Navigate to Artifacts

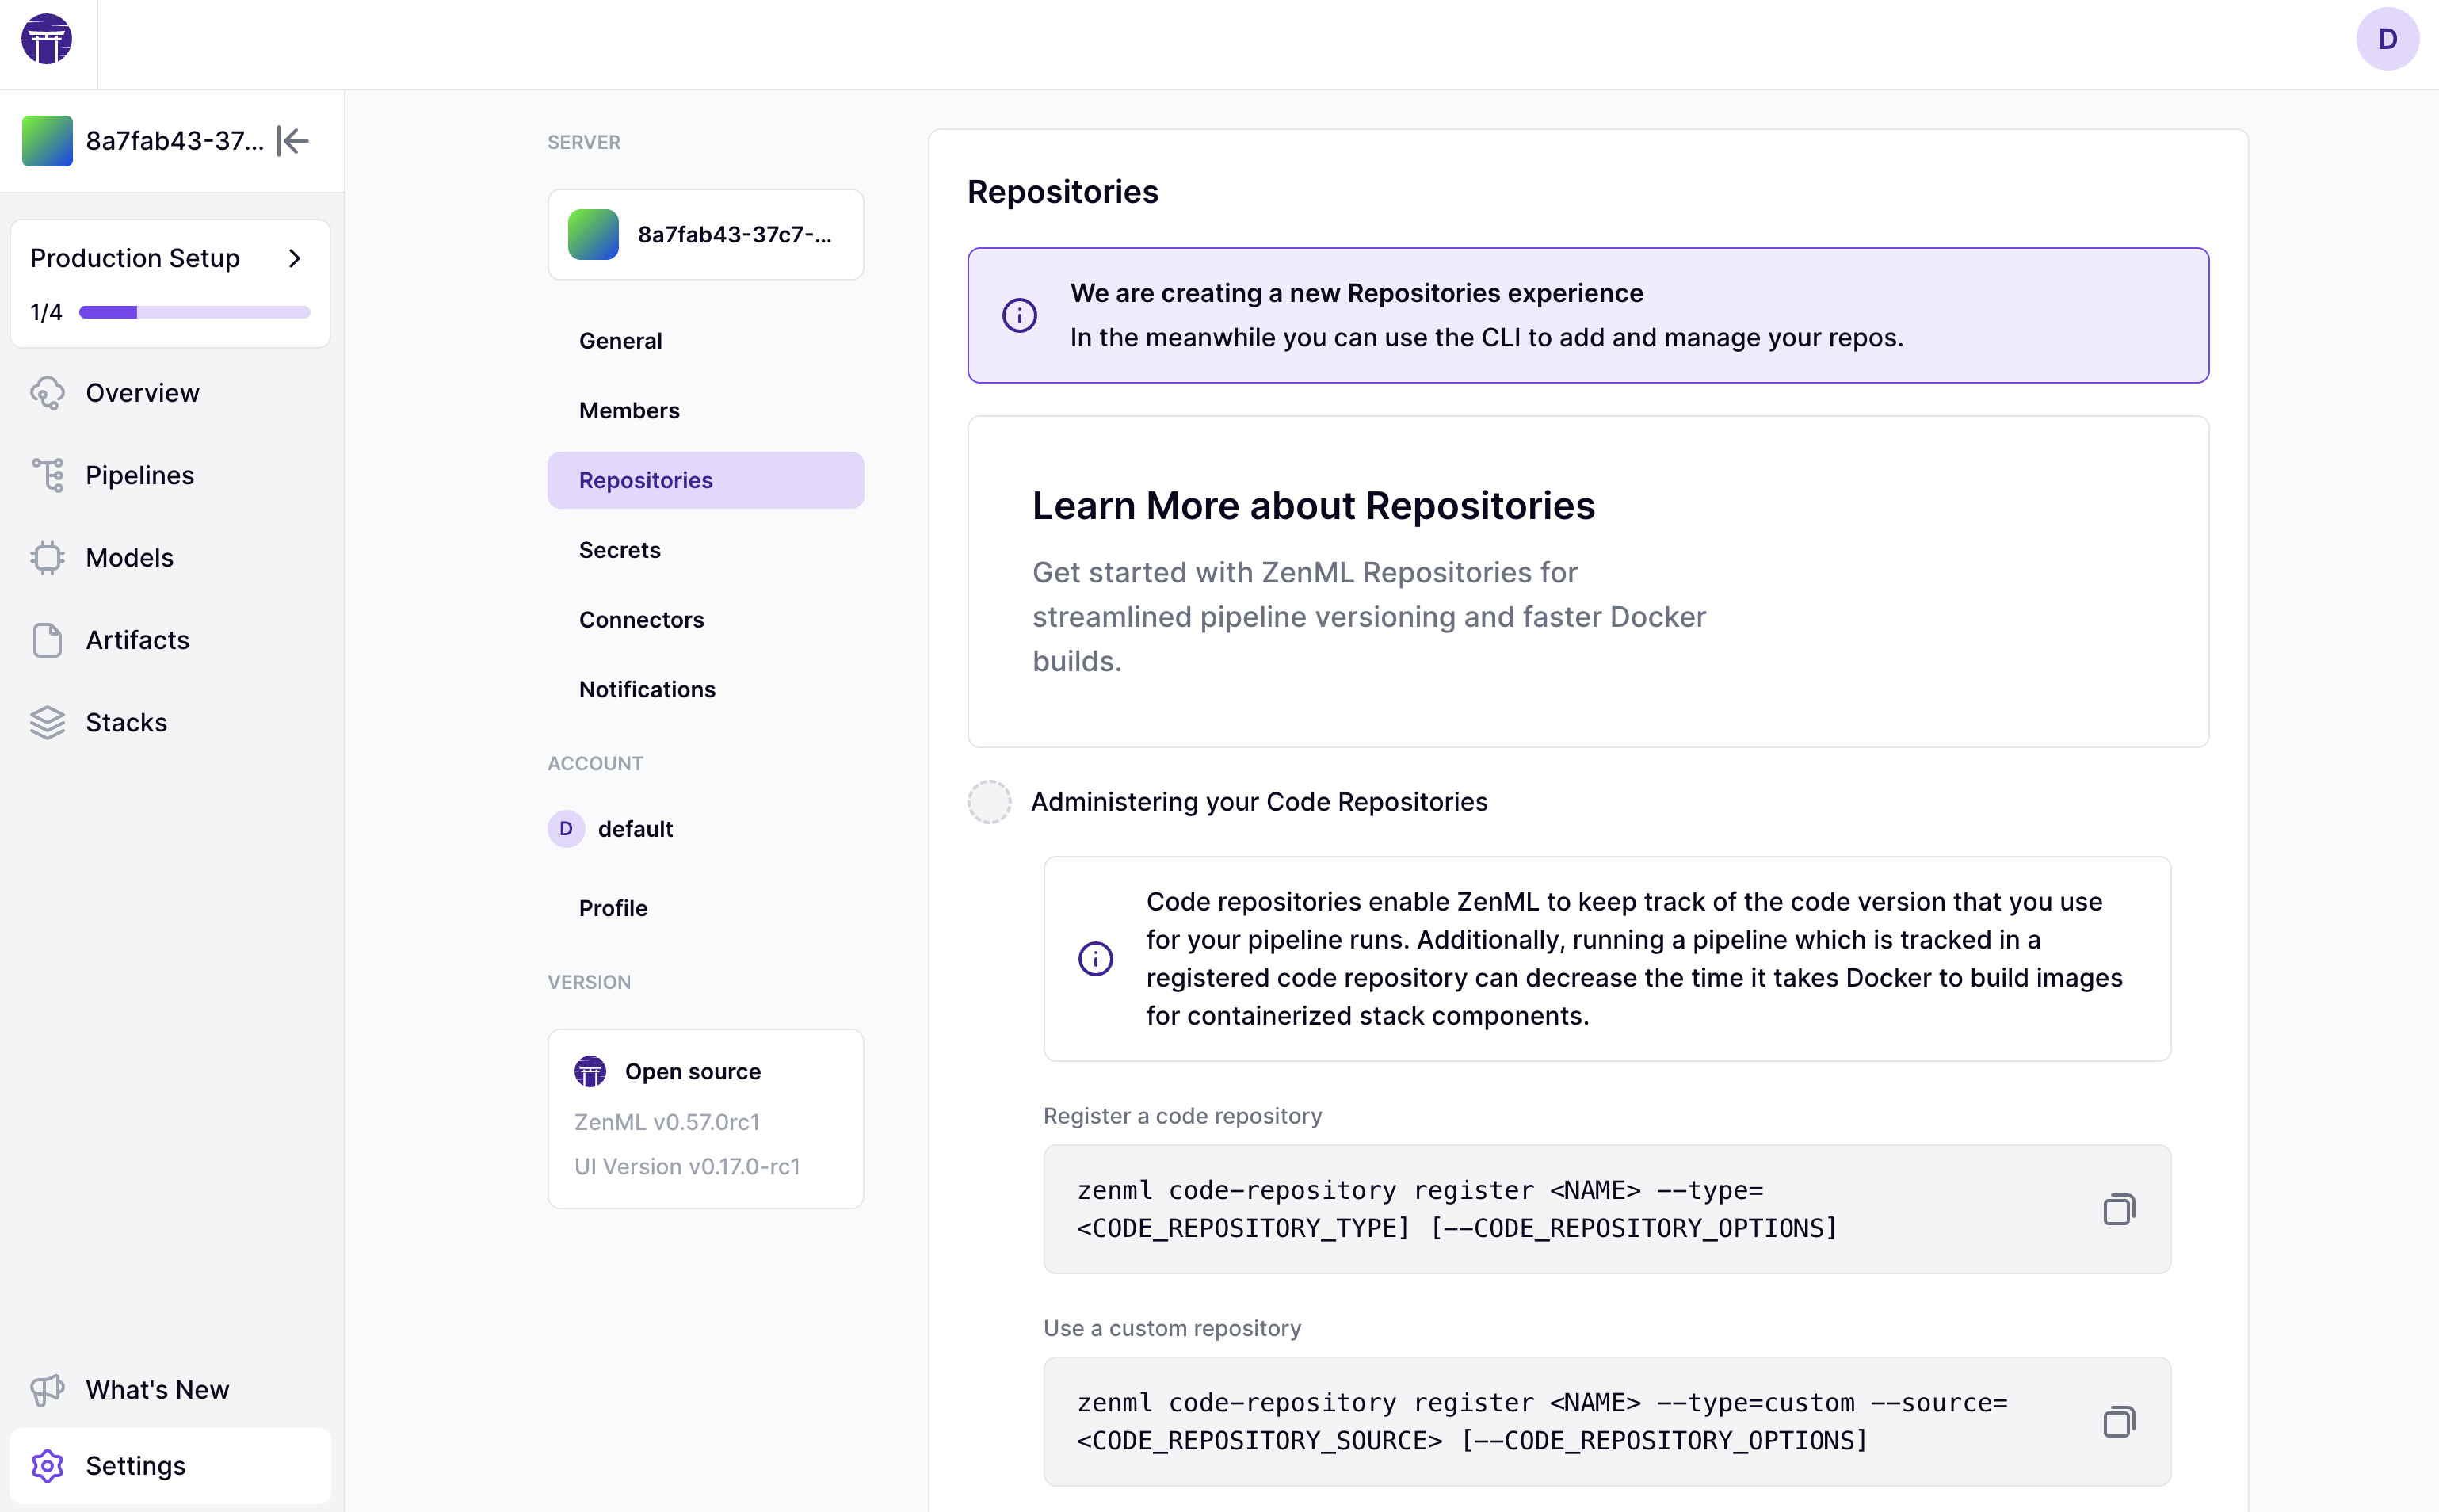click(137, 640)
